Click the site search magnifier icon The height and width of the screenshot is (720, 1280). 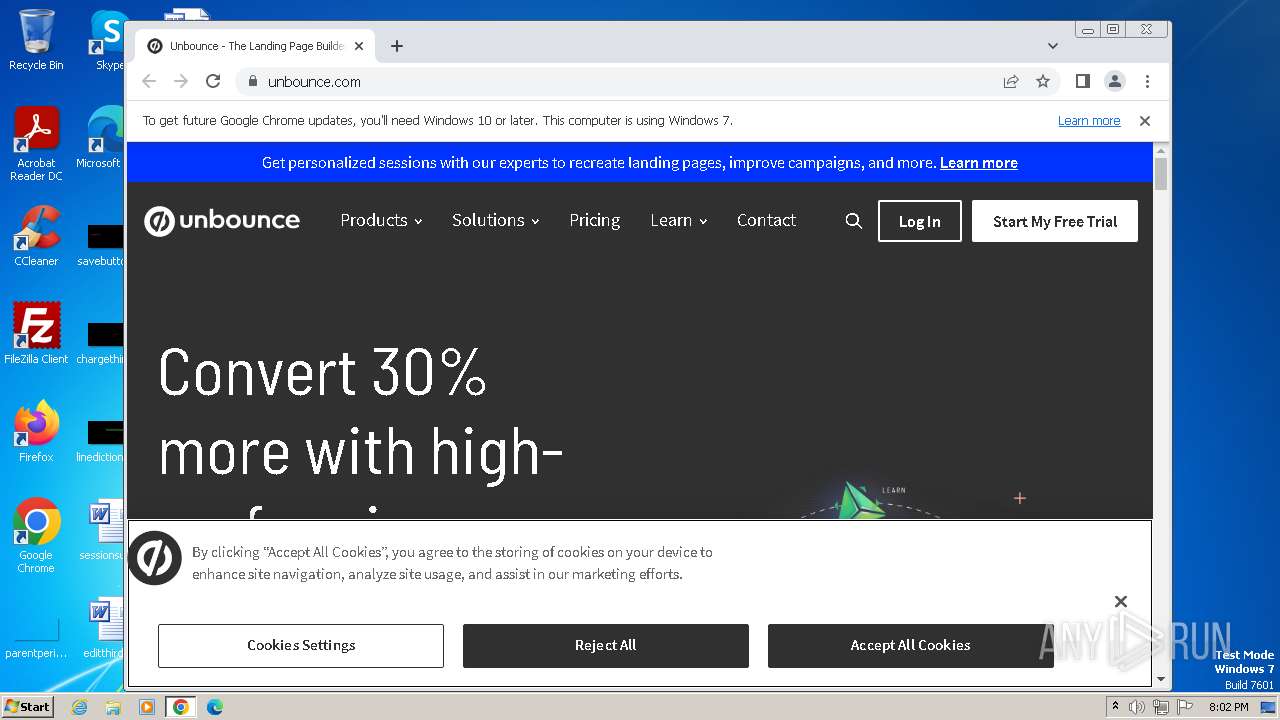point(853,221)
